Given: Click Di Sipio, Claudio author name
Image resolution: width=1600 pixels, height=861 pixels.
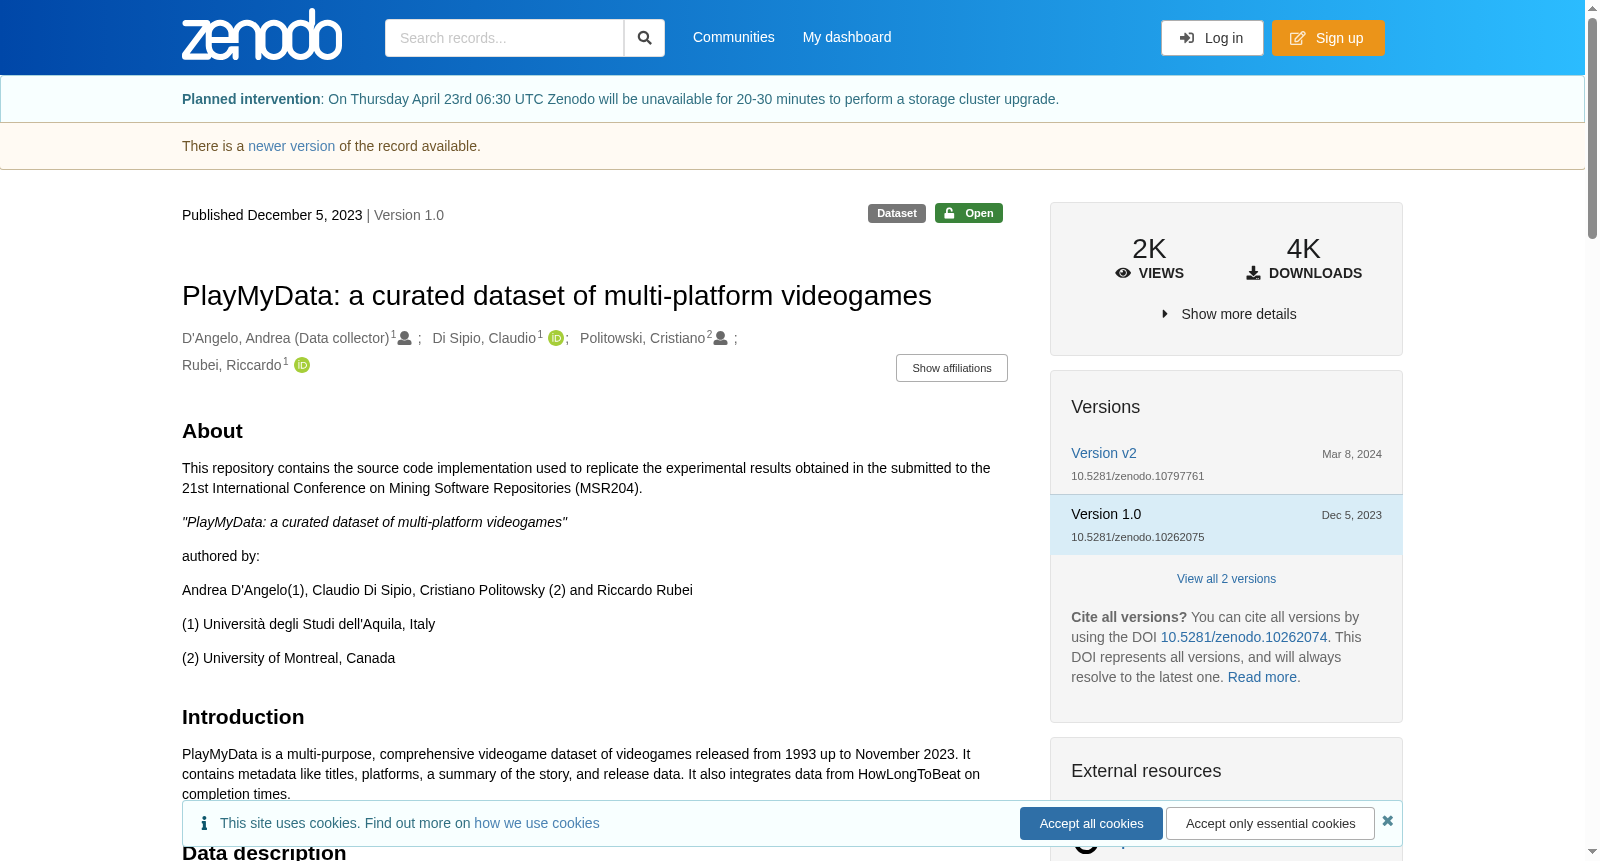Looking at the screenshot, I should tap(484, 338).
